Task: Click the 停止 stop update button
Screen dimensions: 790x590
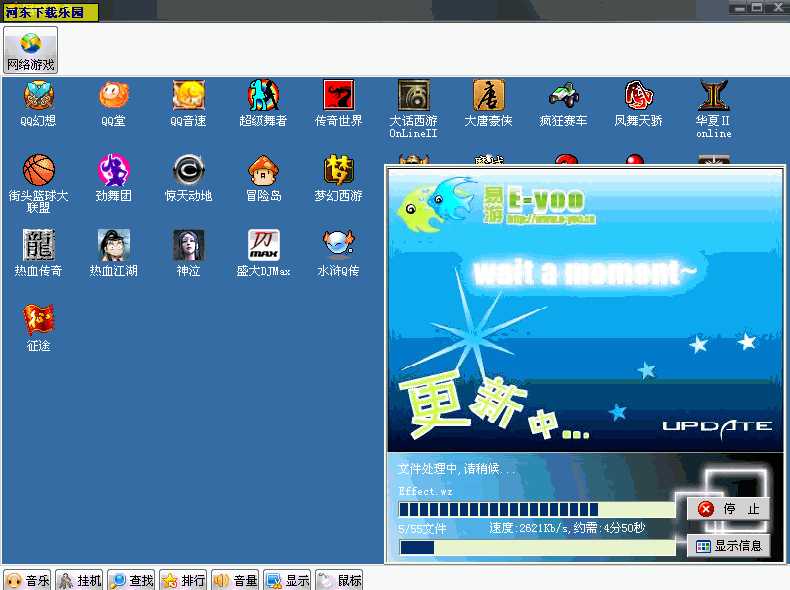Action: pyautogui.click(x=729, y=509)
